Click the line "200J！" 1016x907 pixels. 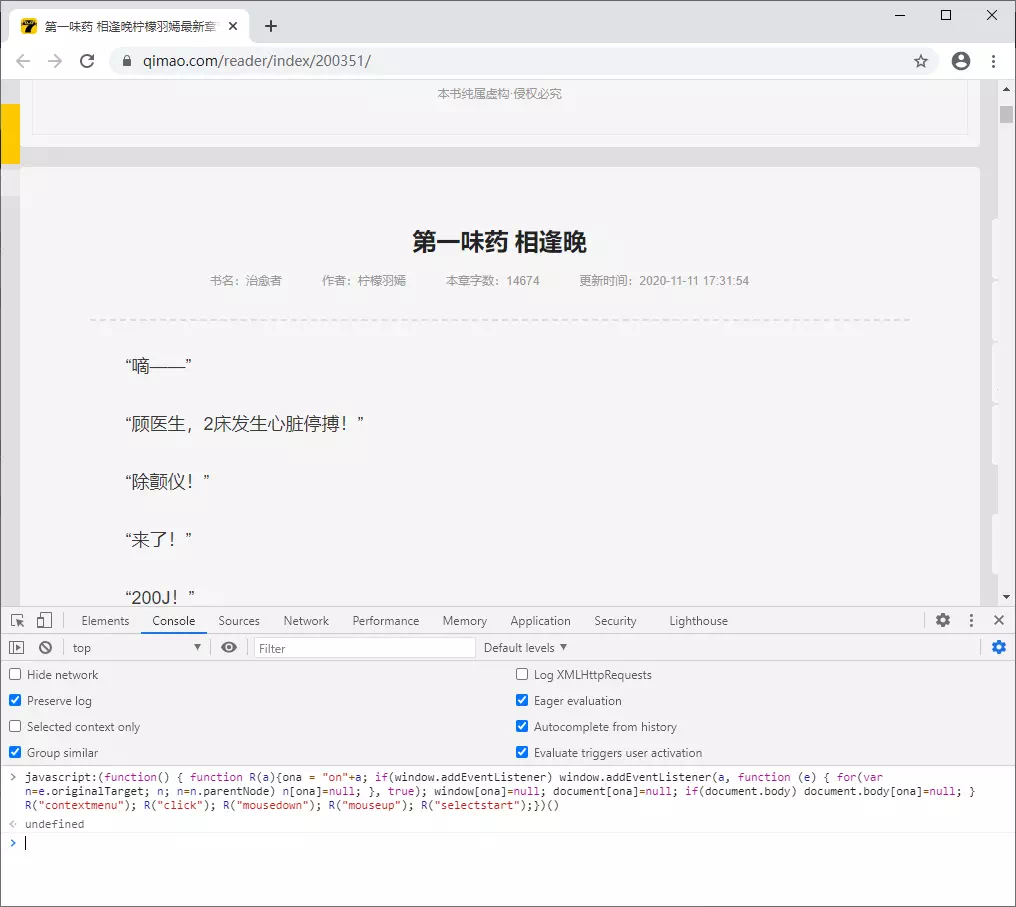160,597
